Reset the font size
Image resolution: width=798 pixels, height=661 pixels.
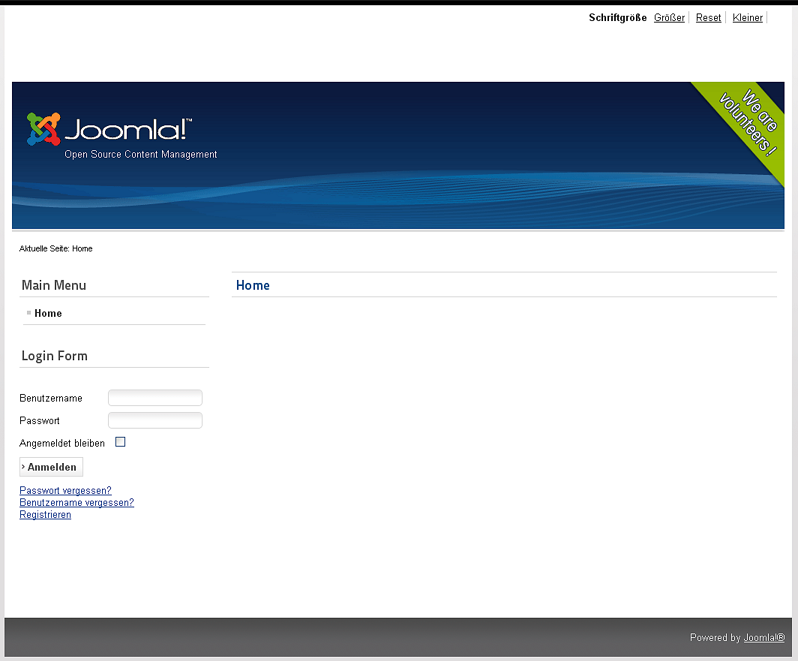(708, 18)
